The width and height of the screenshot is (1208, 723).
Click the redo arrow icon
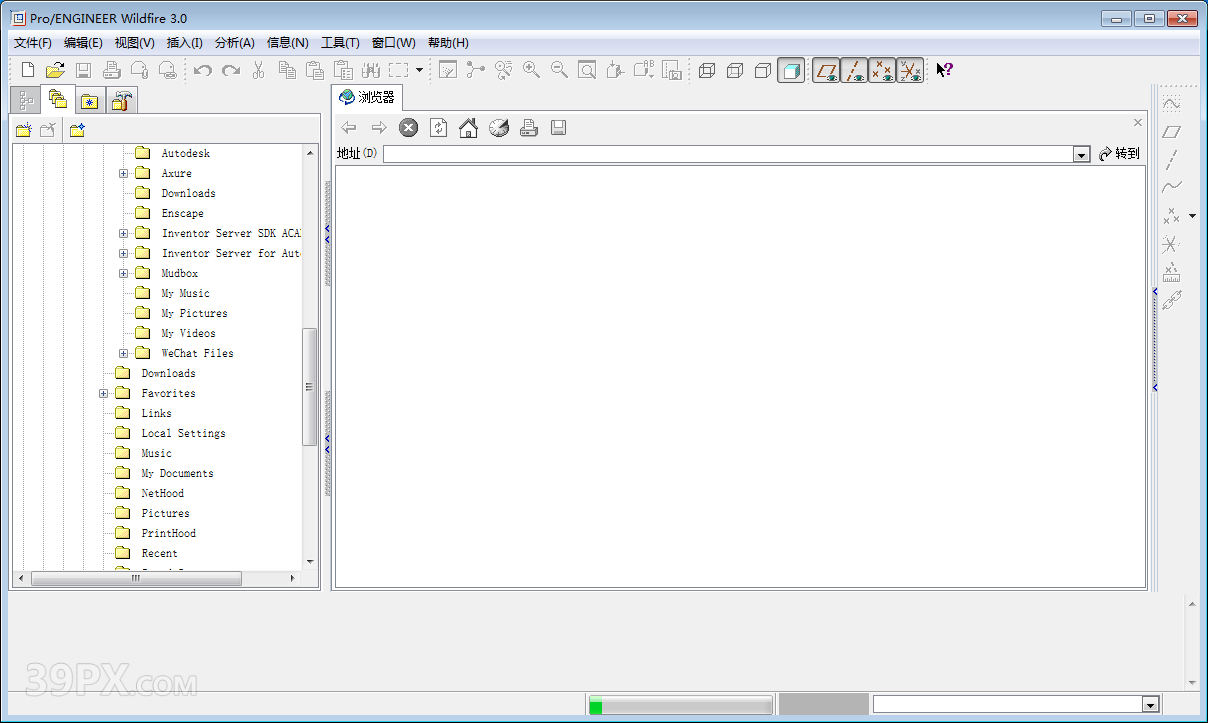click(231, 70)
